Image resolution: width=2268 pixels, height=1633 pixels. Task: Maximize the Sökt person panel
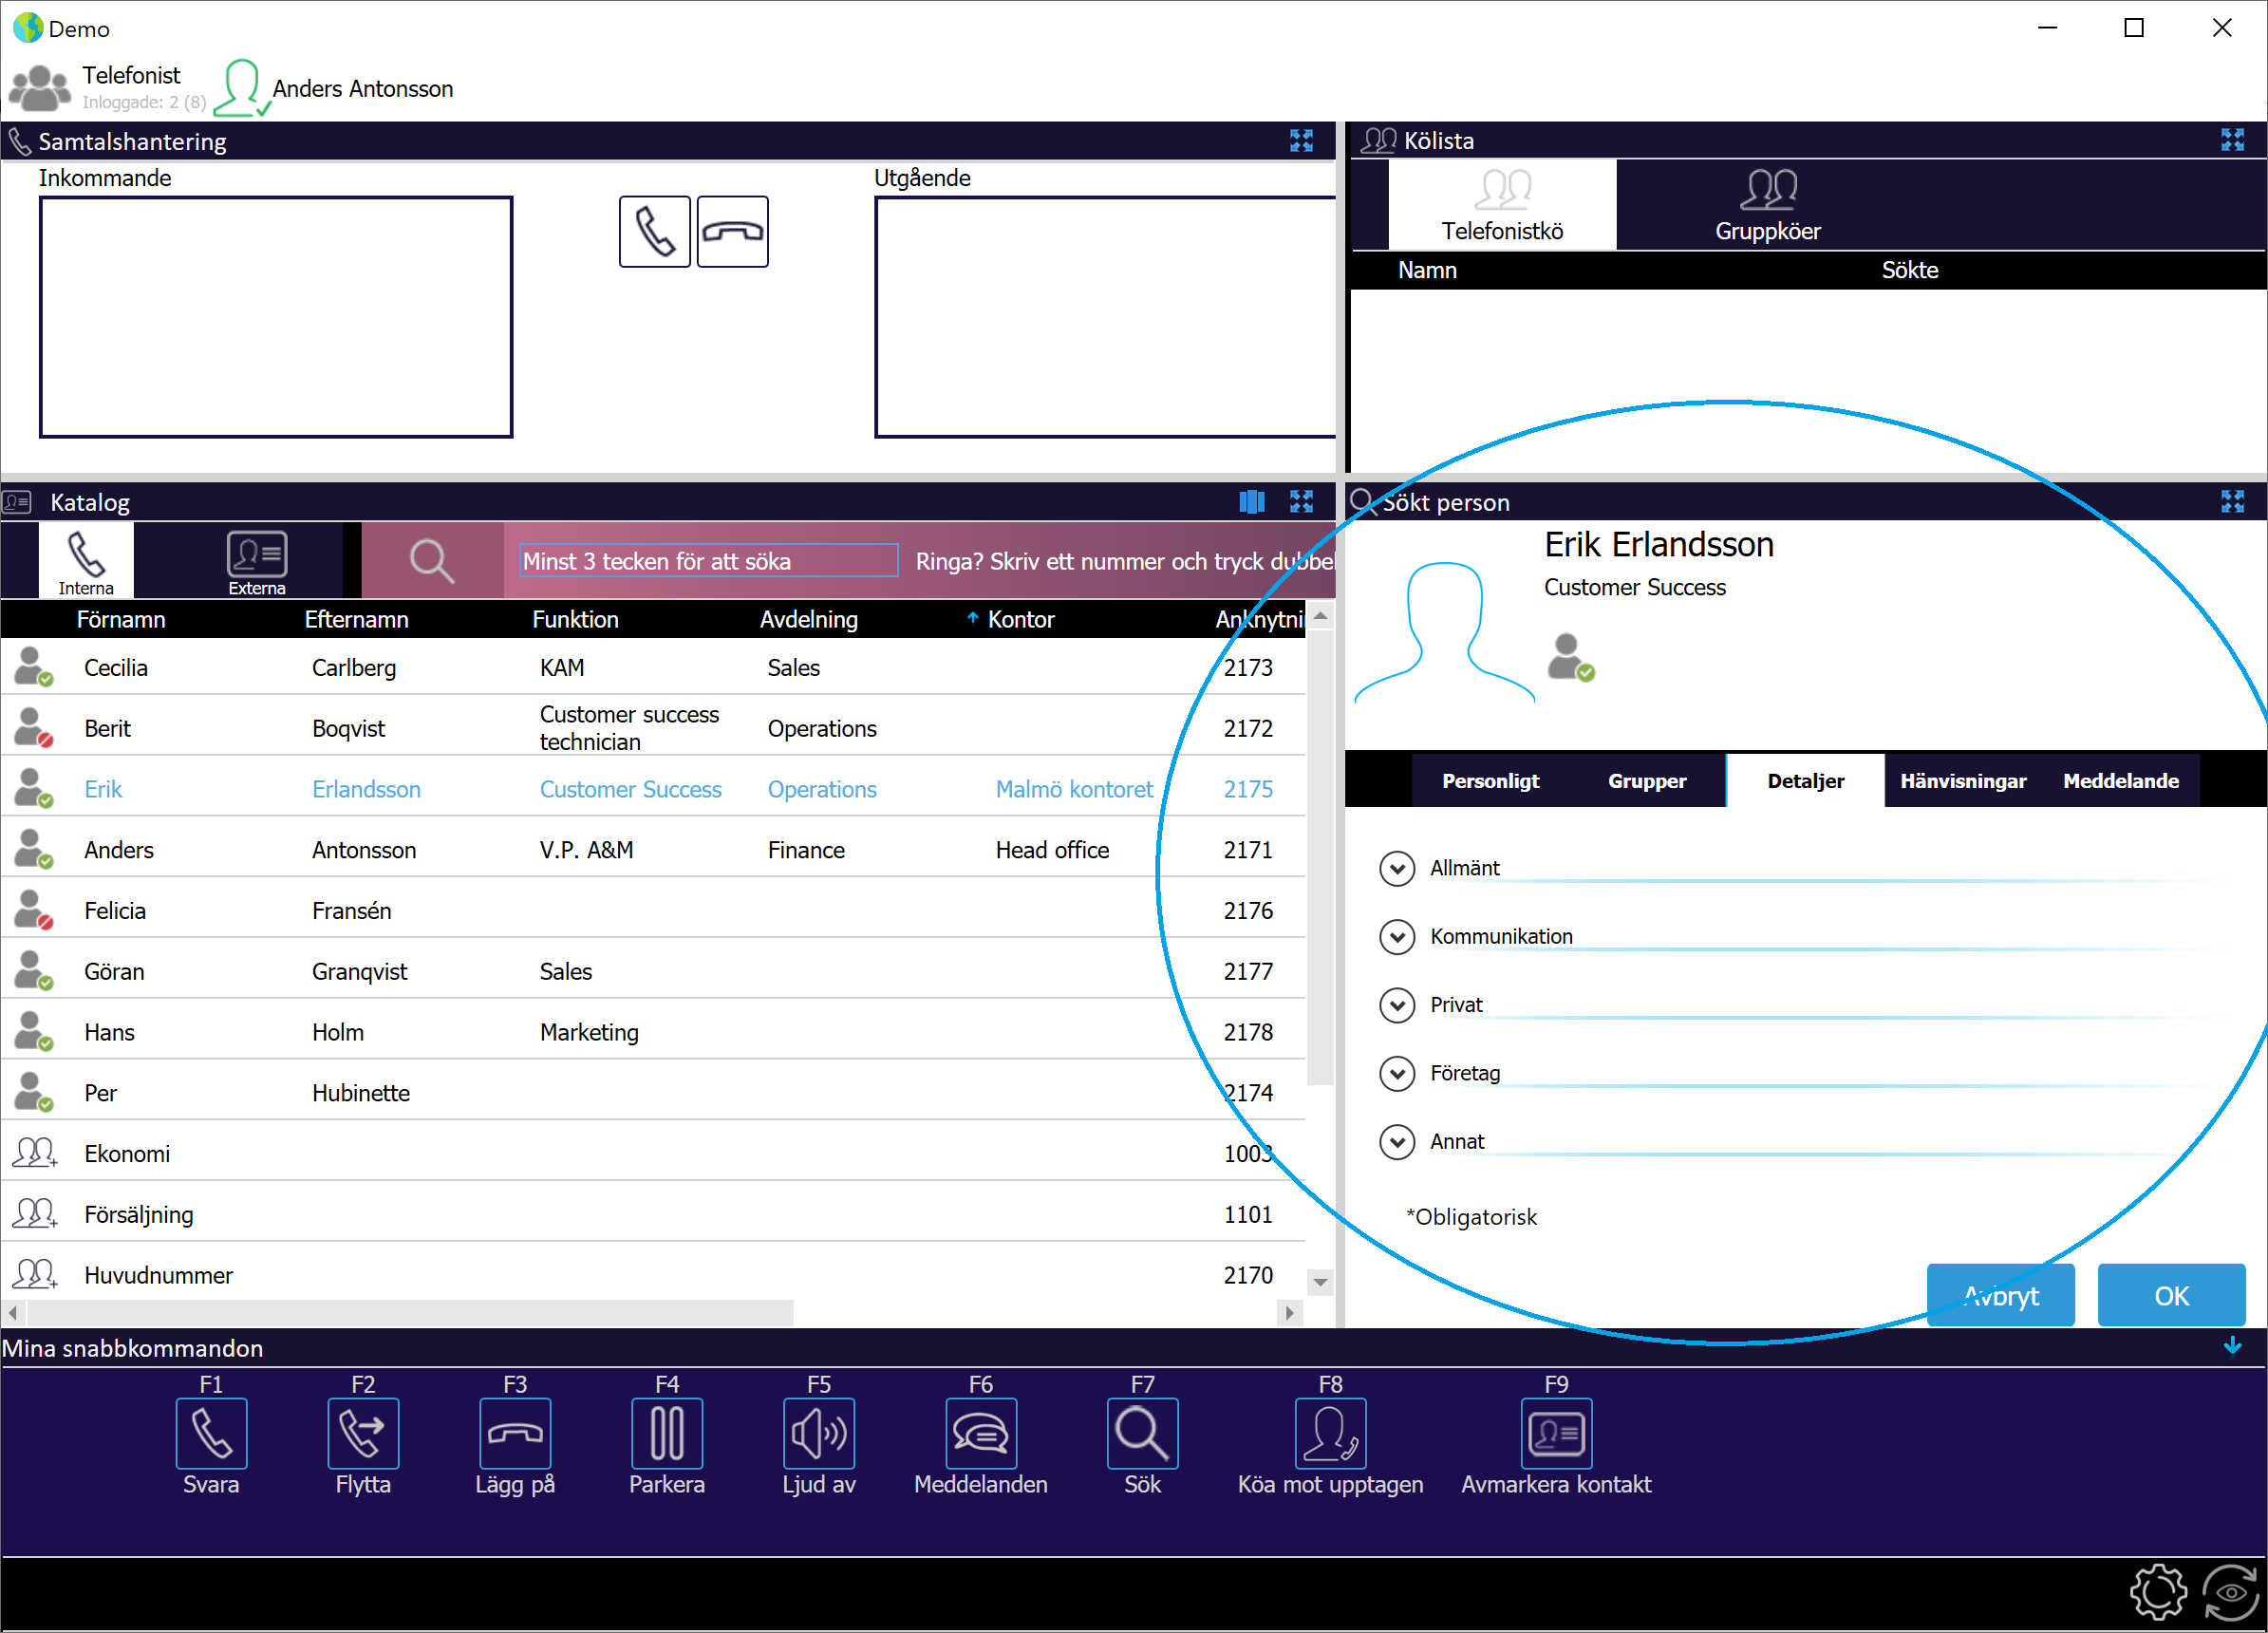(x=2233, y=501)
